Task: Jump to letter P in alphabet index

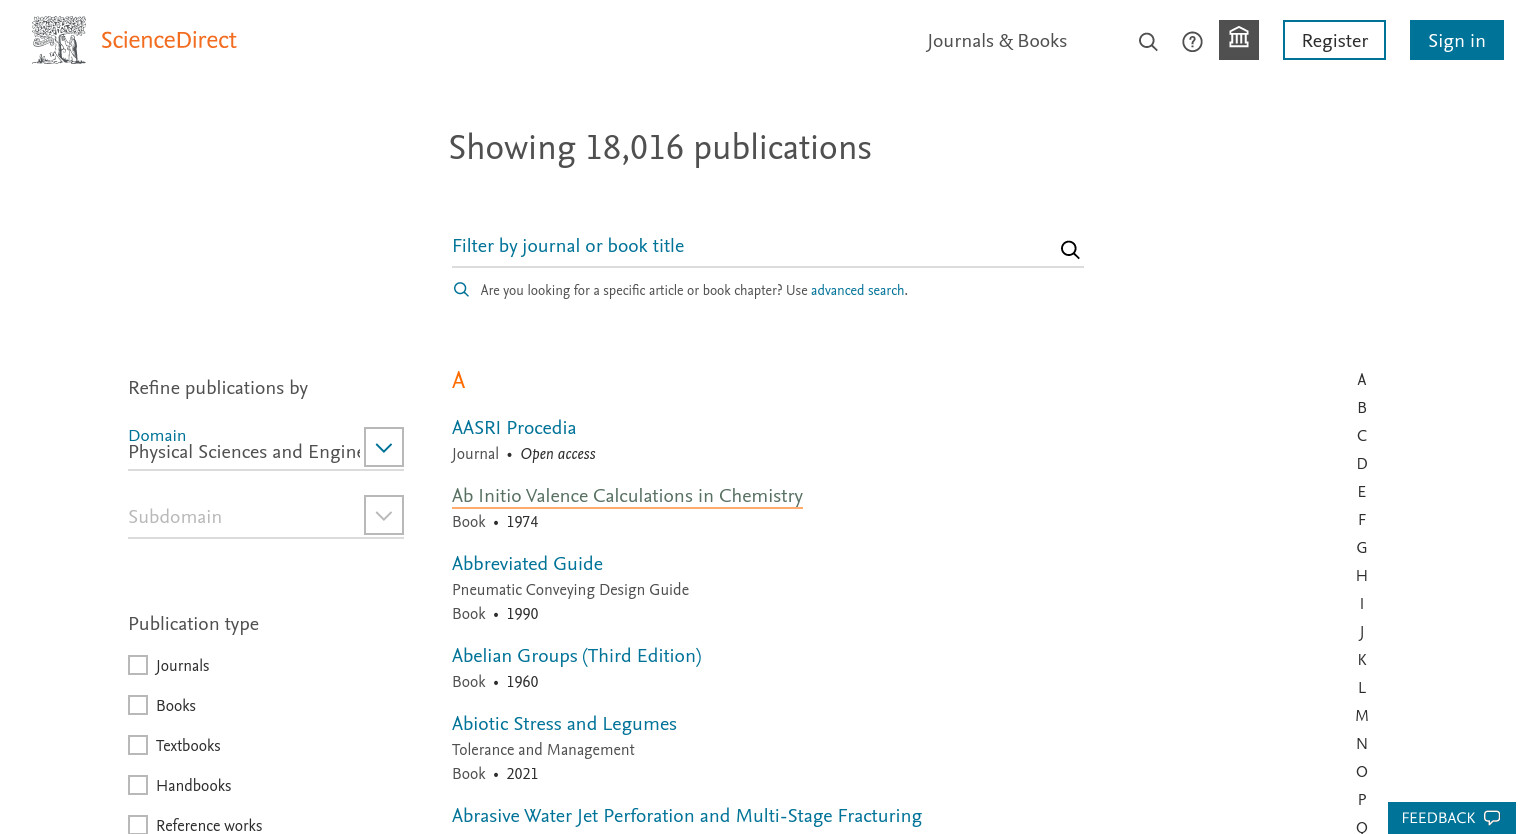Action: point(1362,800)
